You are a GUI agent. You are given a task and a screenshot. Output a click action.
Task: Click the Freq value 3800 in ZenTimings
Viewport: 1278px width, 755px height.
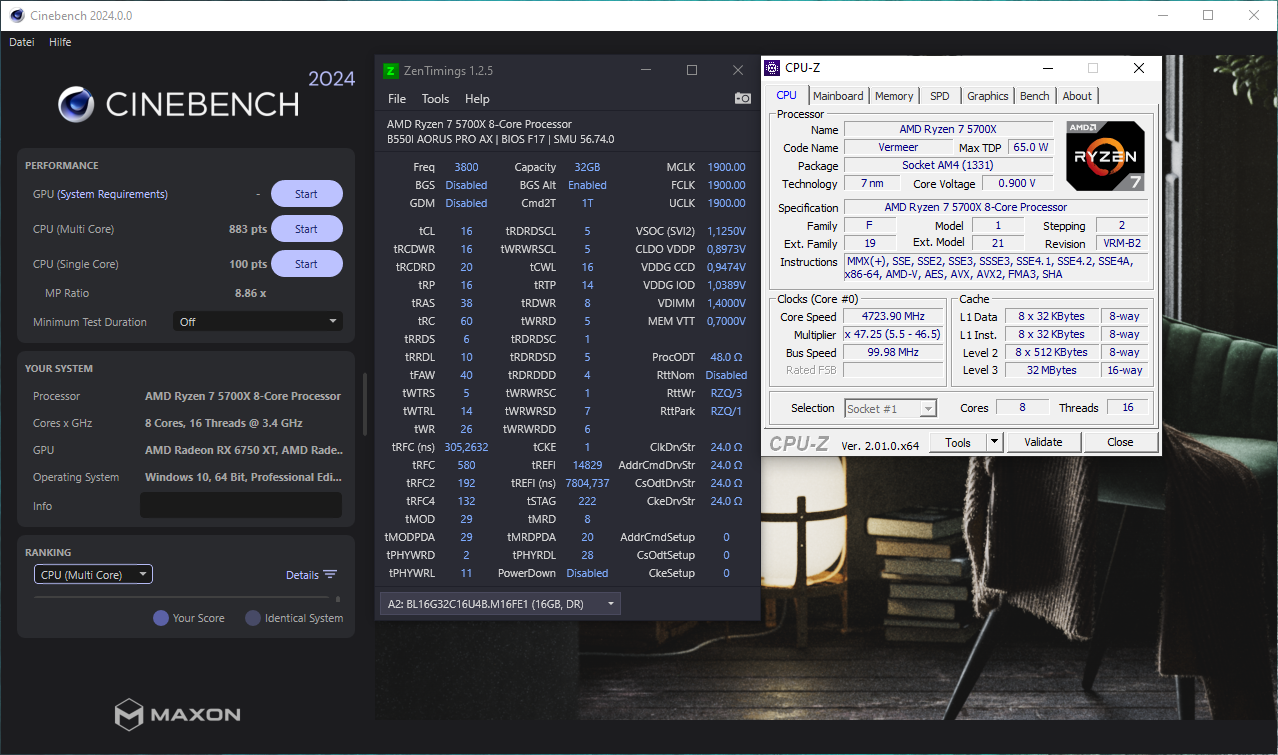[466, 167]
